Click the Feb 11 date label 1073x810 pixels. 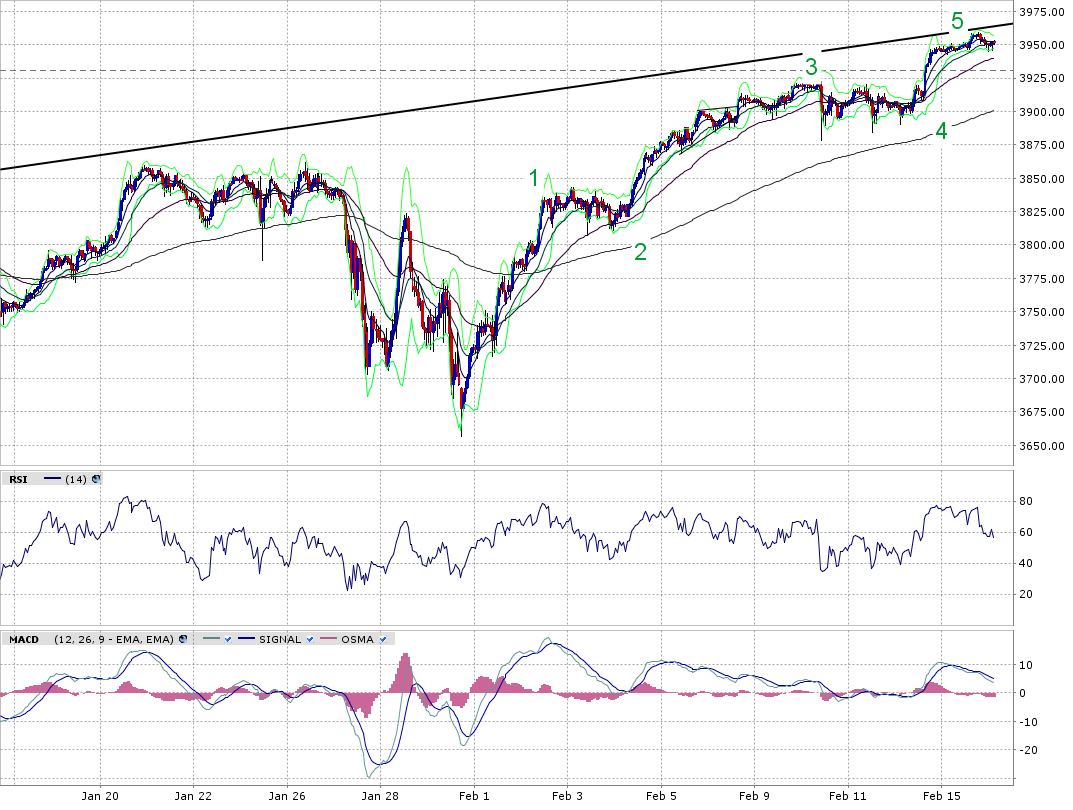847,796
